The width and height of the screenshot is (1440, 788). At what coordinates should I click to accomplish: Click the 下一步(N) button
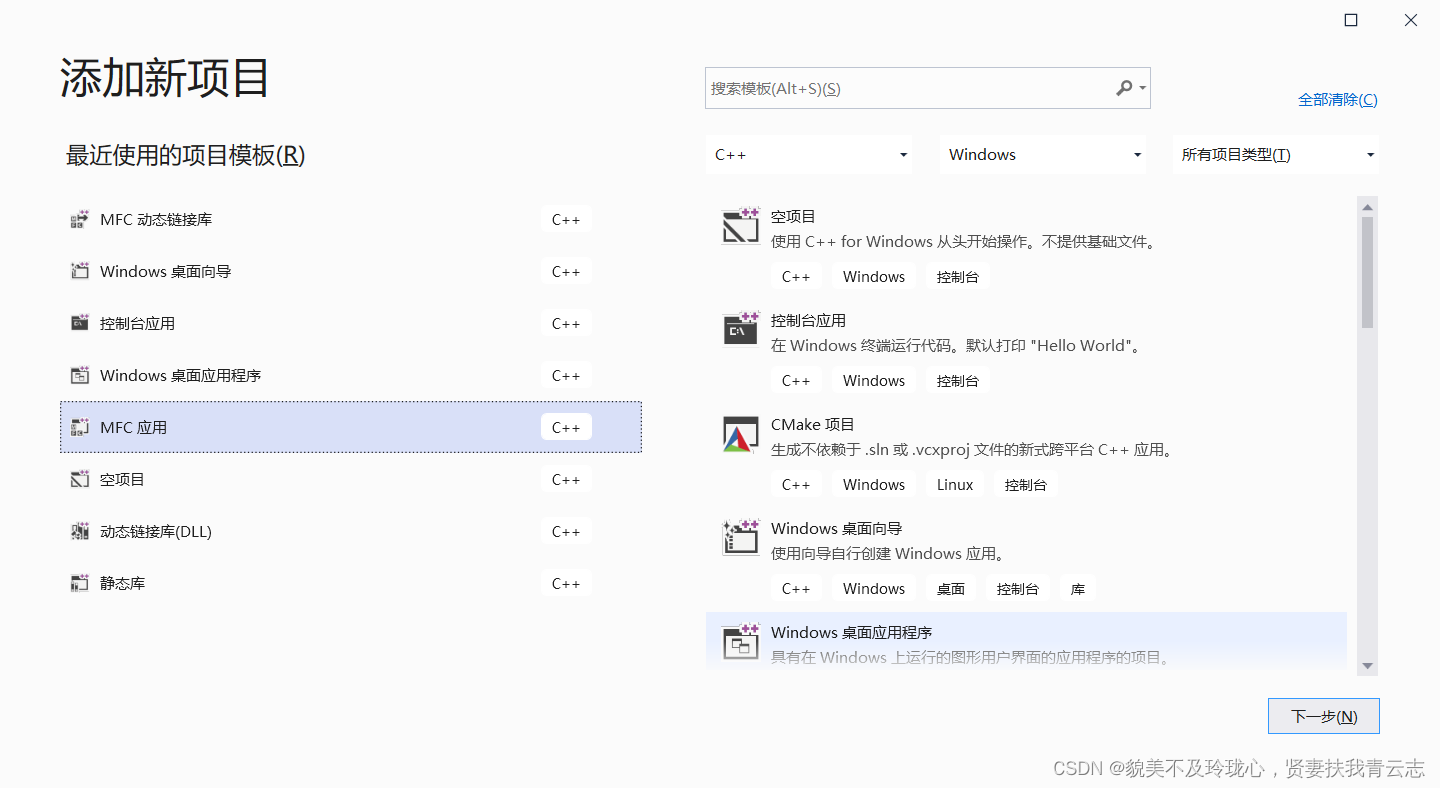coord(1323,715)
